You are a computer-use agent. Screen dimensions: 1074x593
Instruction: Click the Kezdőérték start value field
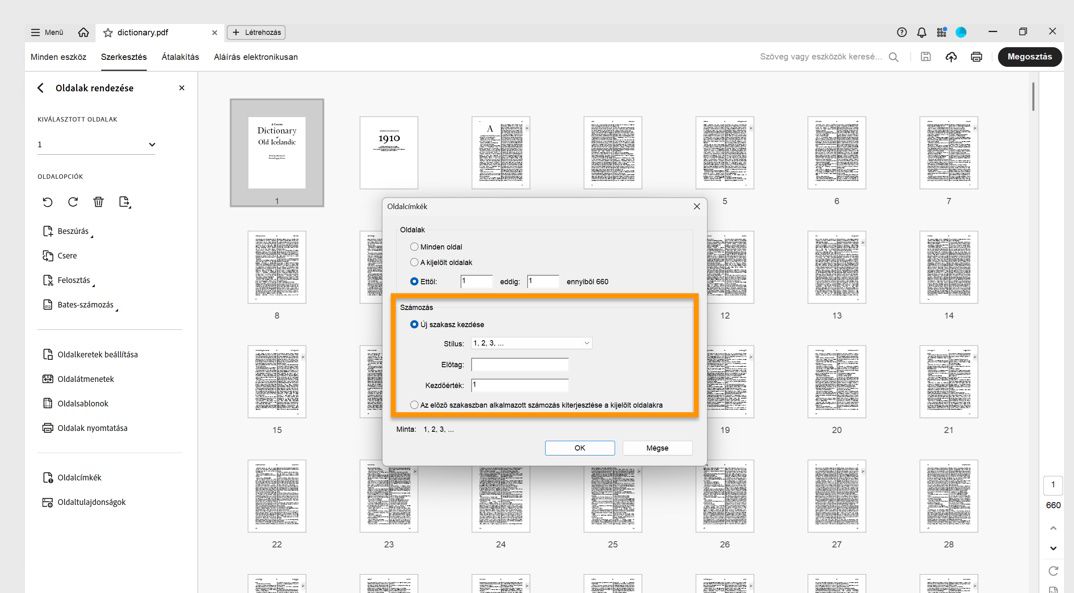[519, 385]
